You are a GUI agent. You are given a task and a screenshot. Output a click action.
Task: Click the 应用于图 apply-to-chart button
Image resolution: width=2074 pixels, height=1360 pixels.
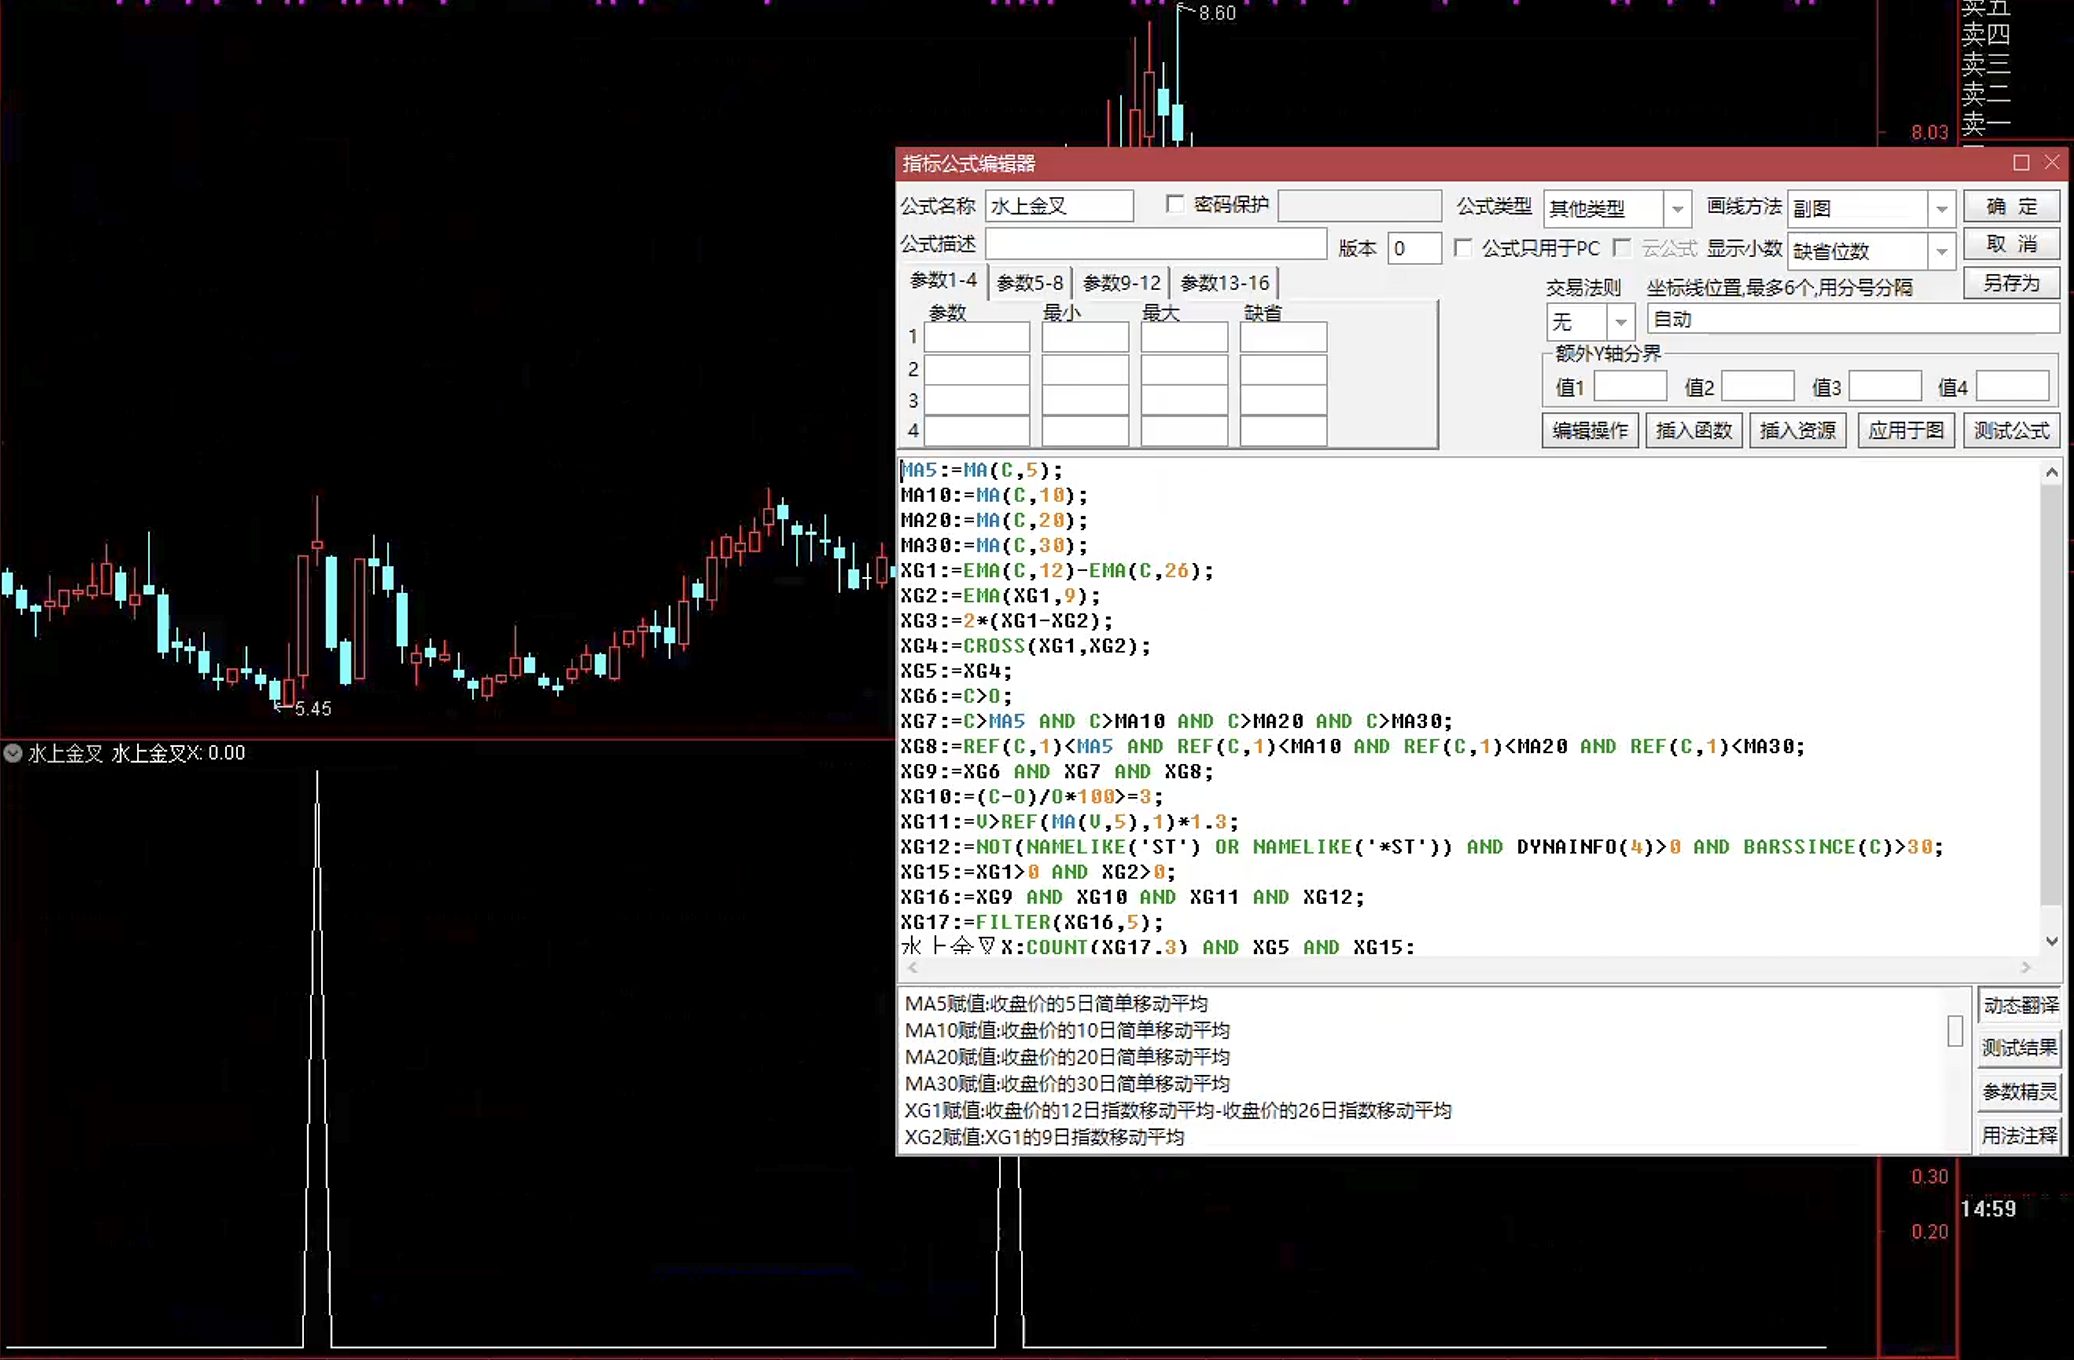point(1906,430)
